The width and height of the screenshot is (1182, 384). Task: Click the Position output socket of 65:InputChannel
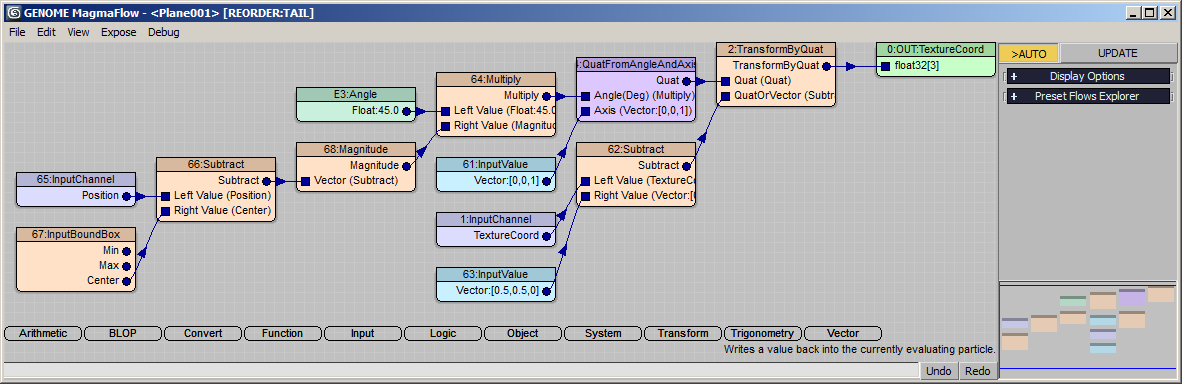click(x=127, y=196)
